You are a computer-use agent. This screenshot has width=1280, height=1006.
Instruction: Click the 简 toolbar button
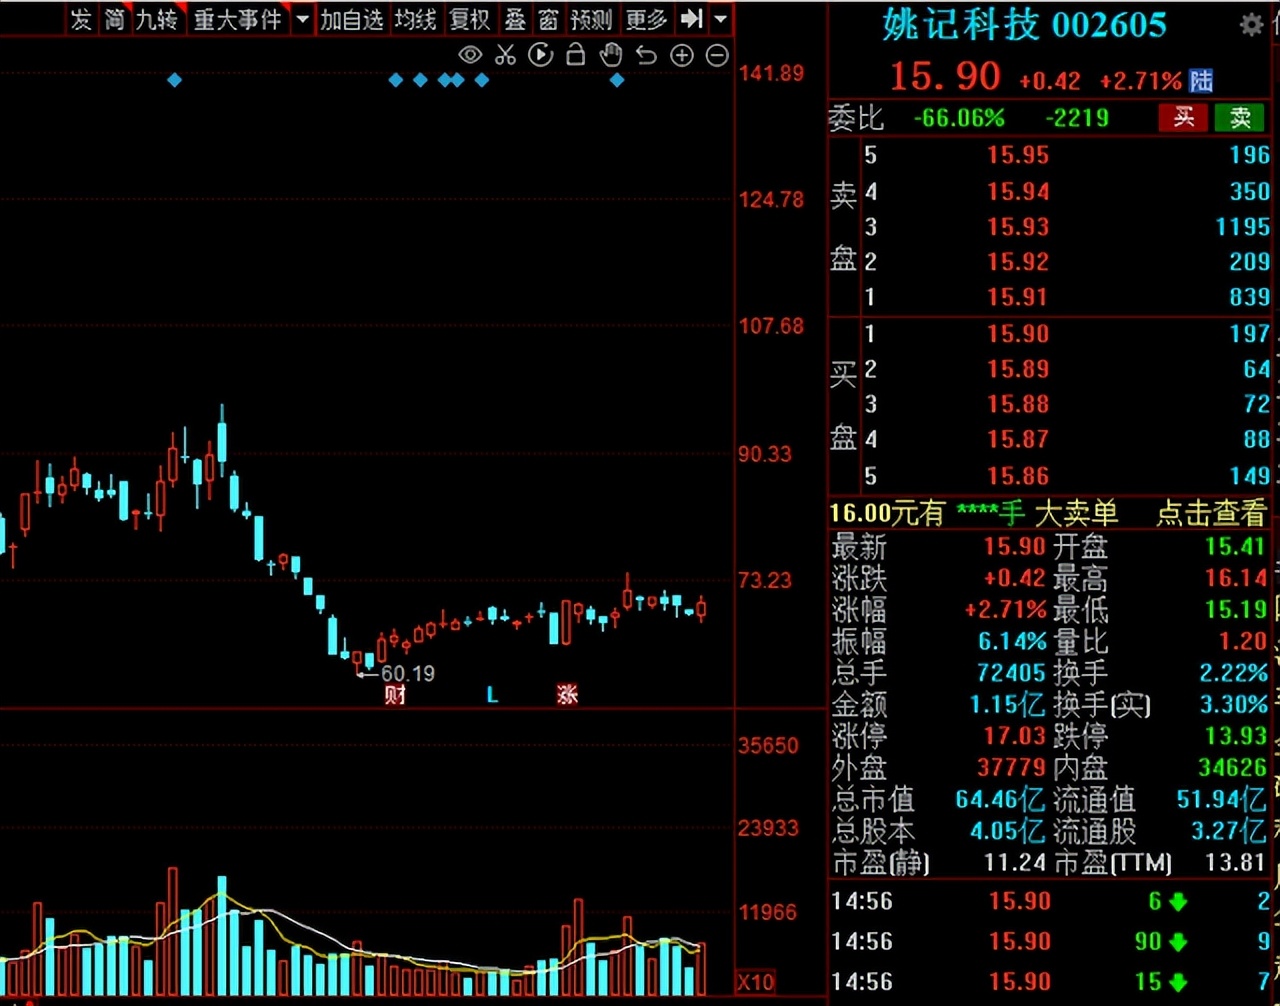pos(115,19)
